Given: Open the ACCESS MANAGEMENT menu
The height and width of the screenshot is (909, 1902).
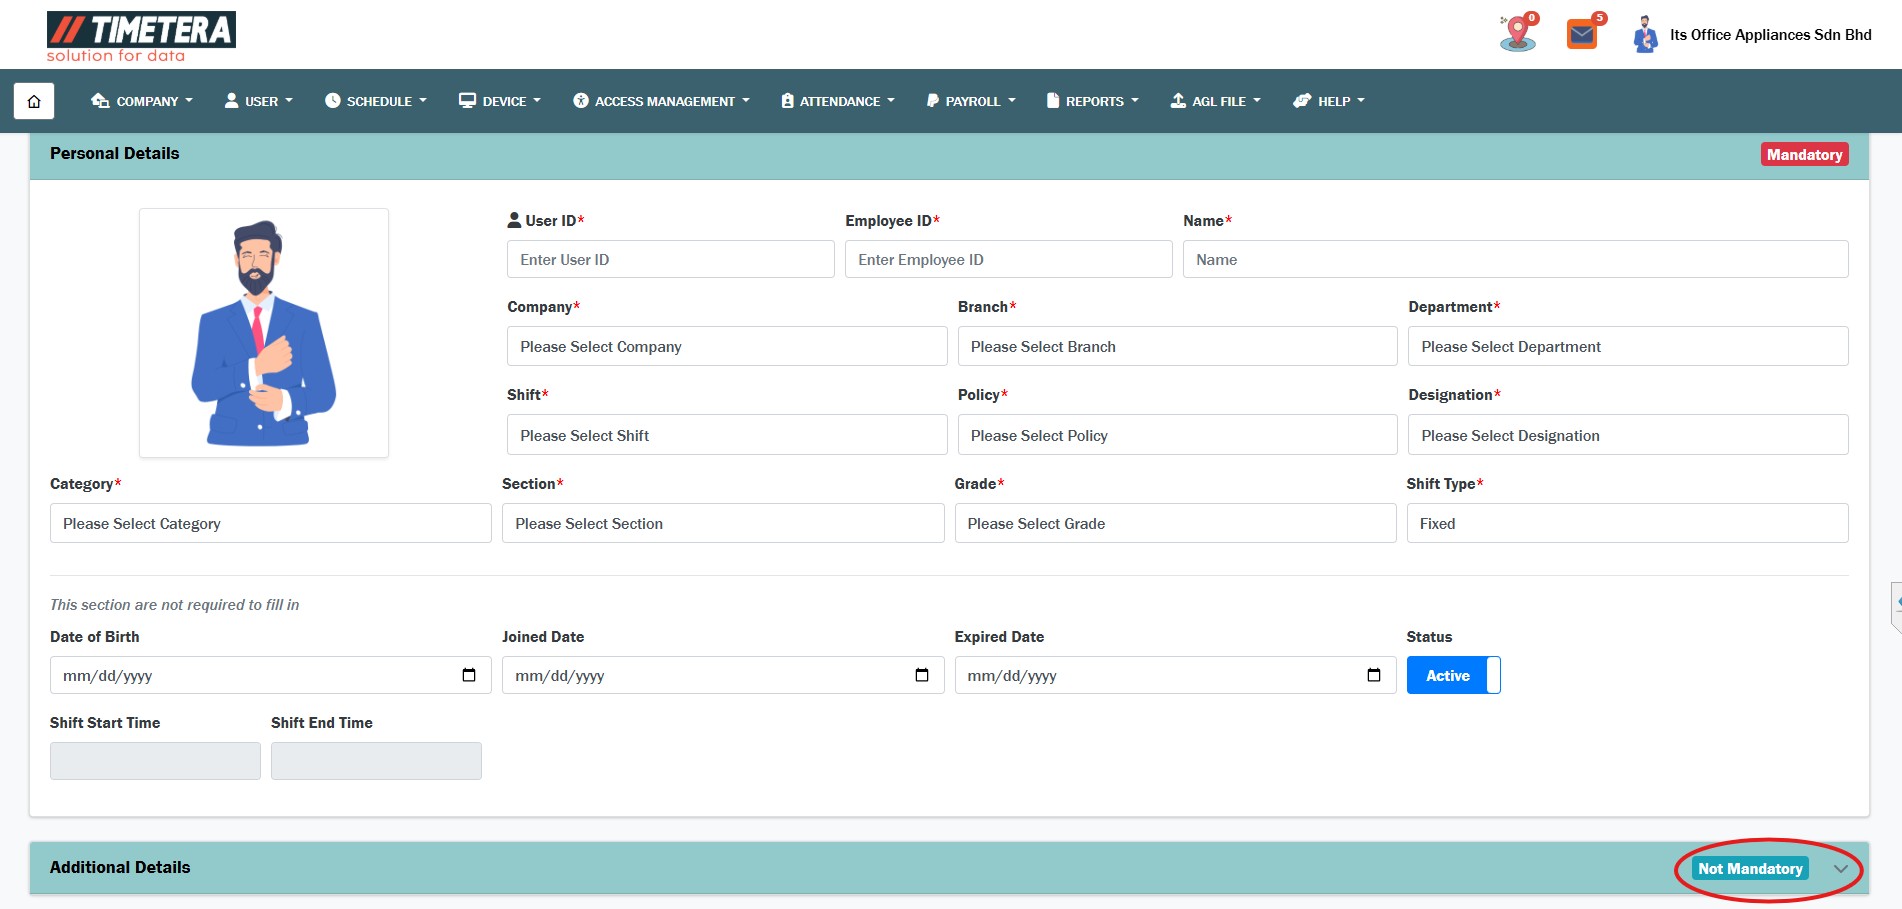Looking at the screenshot, I should [x=661, y=101].
